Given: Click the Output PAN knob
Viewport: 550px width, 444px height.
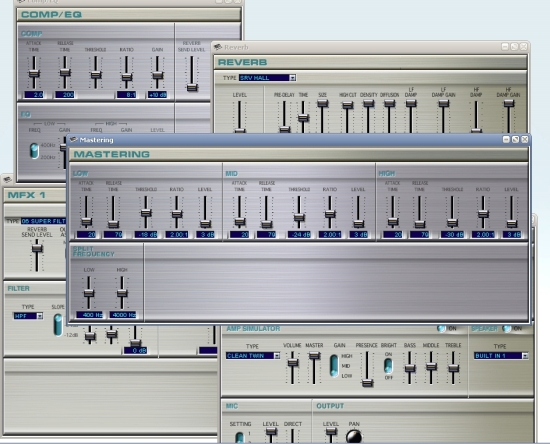Looking at the screenshot, I should pyautogui.click(x=354, y=437).
